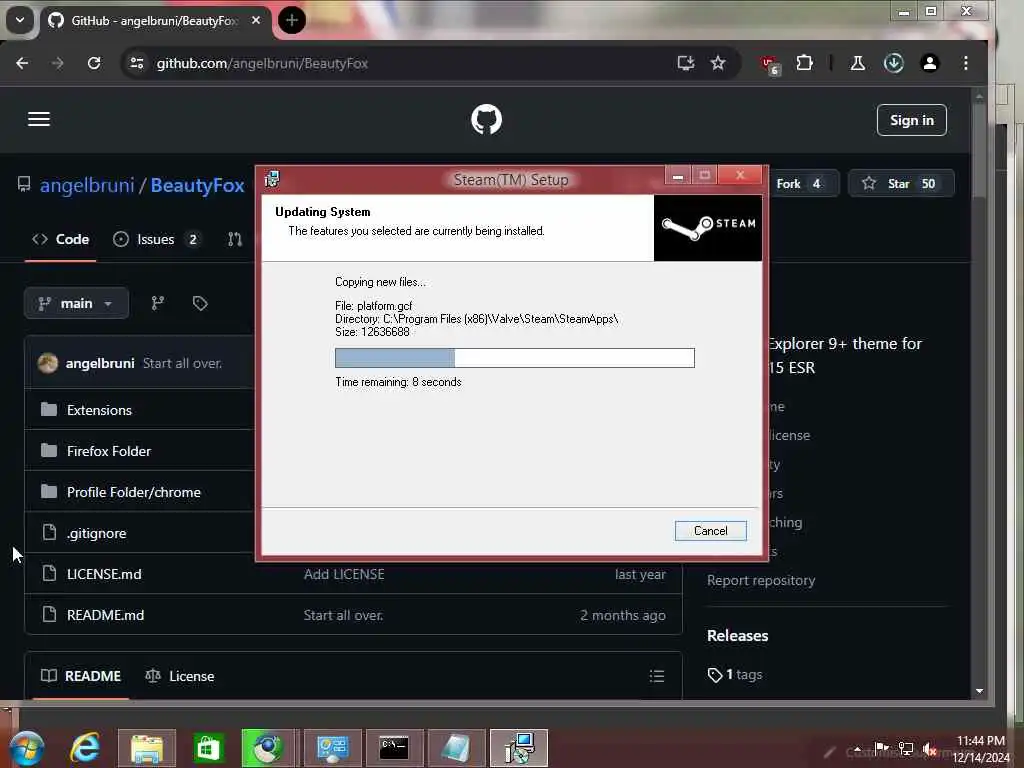Screen dimensions: 1024x768
Task: Click the GitHub Octocat logo
Action: tap(487, 120)
